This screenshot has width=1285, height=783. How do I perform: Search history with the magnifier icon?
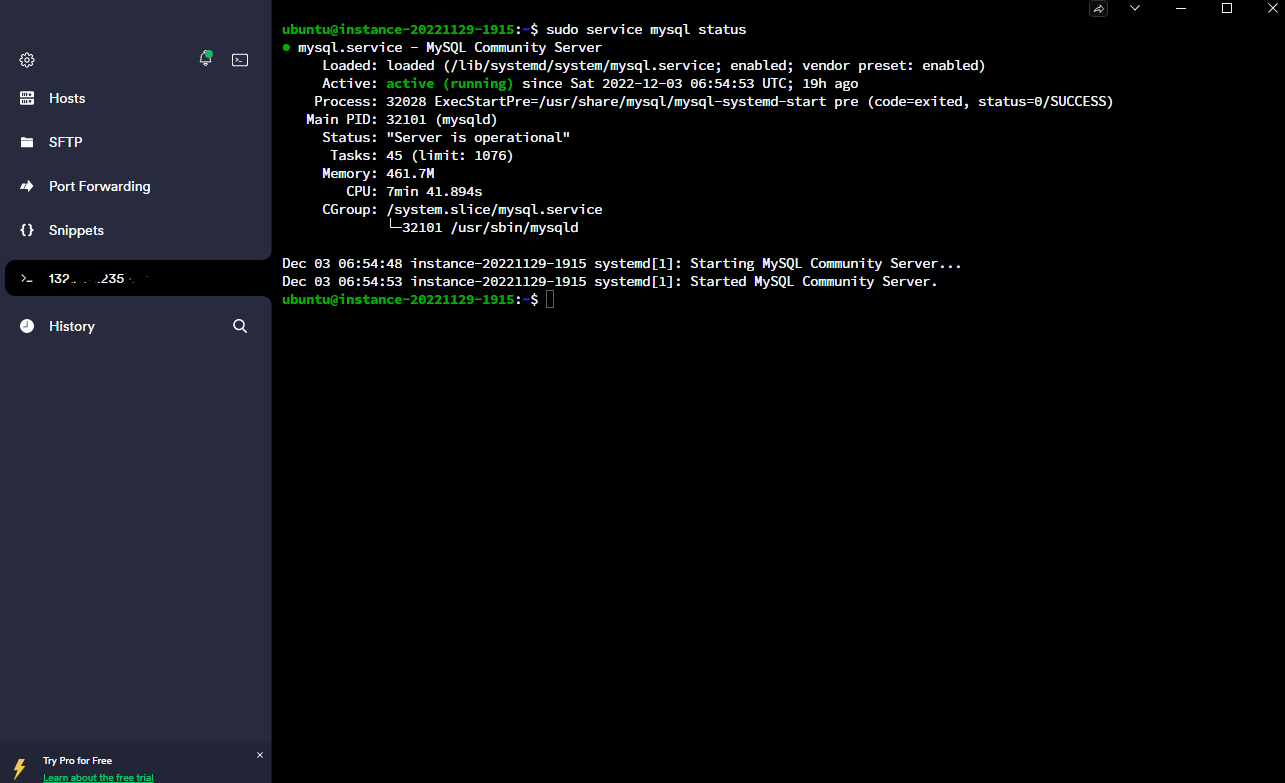pyautogui.click(x=240, y=326)
